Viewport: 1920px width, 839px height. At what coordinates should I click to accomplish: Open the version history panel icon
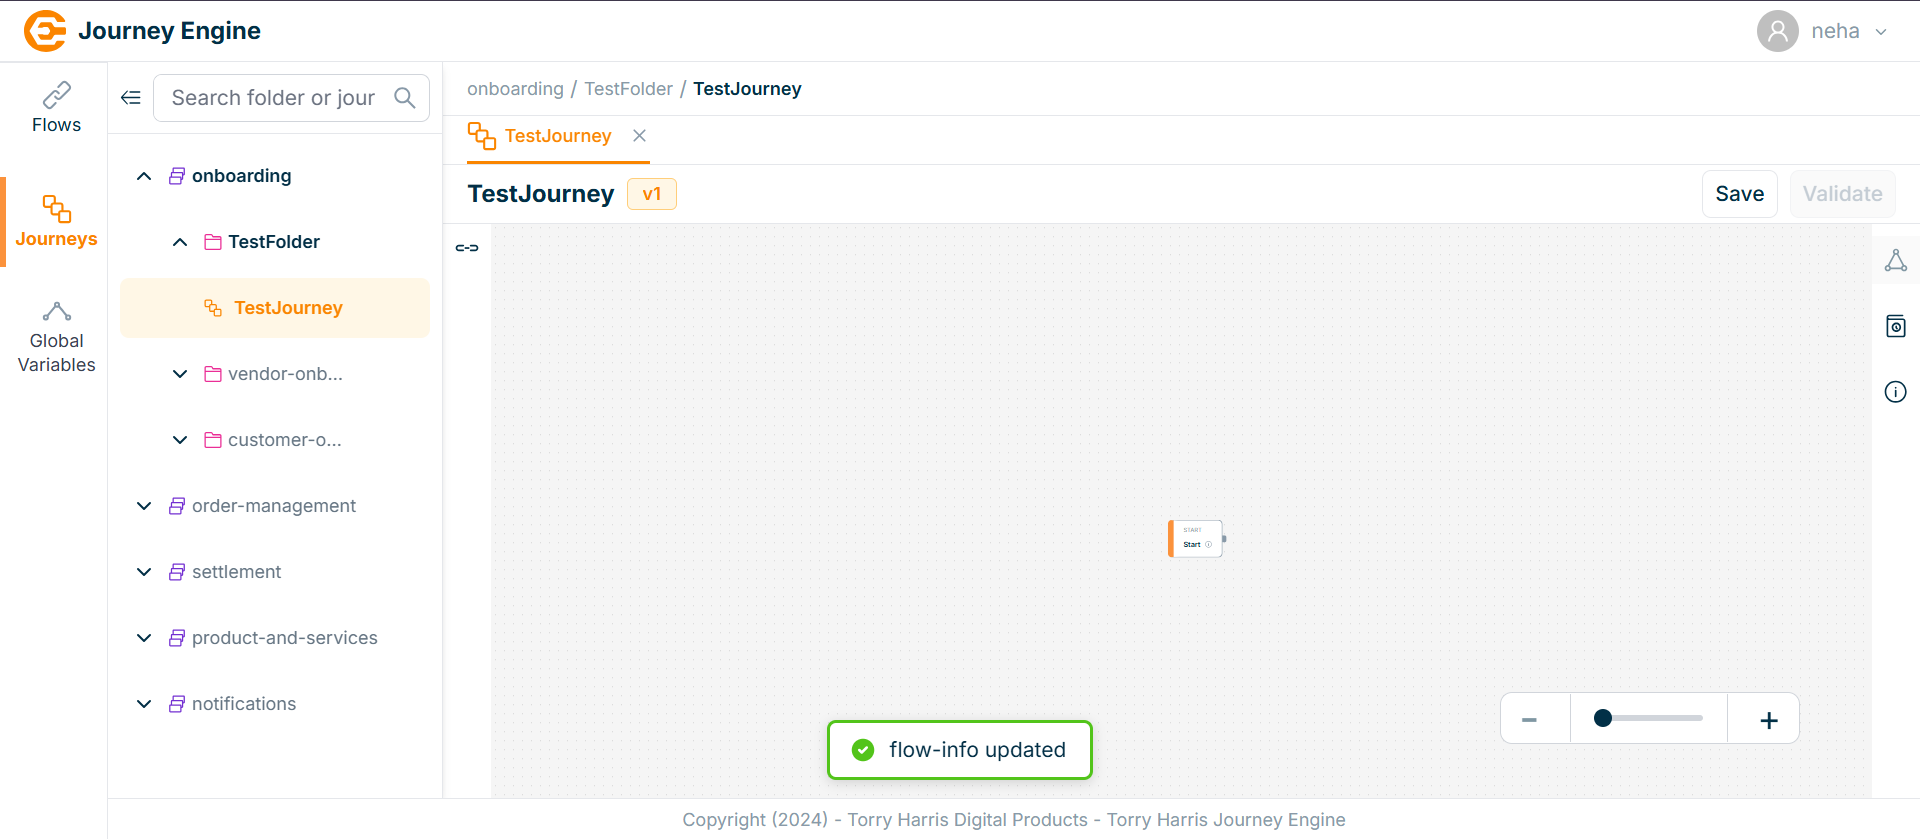point(1895,327)
